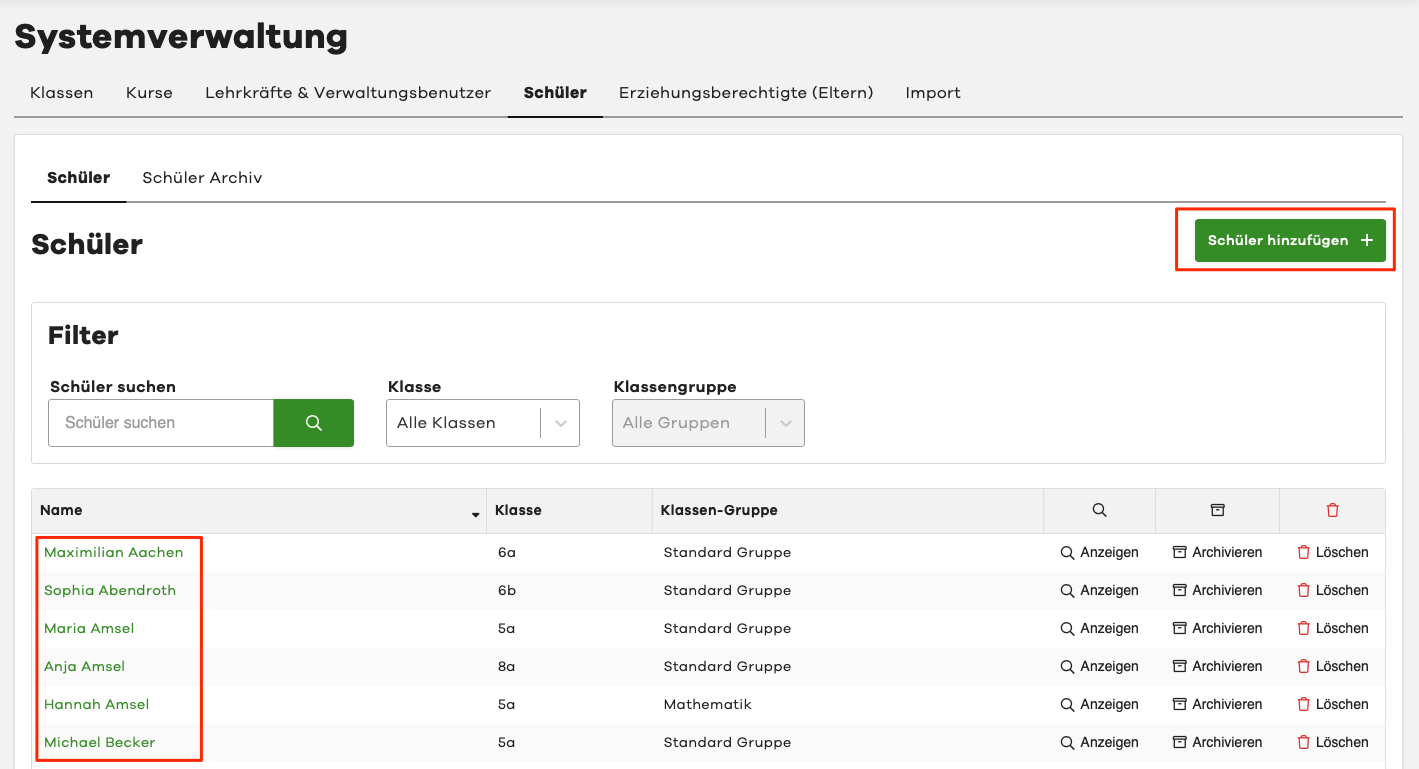Delete Michael Becker from the list
Screen dimensions: 1419x769
(x=1332, y=742)
